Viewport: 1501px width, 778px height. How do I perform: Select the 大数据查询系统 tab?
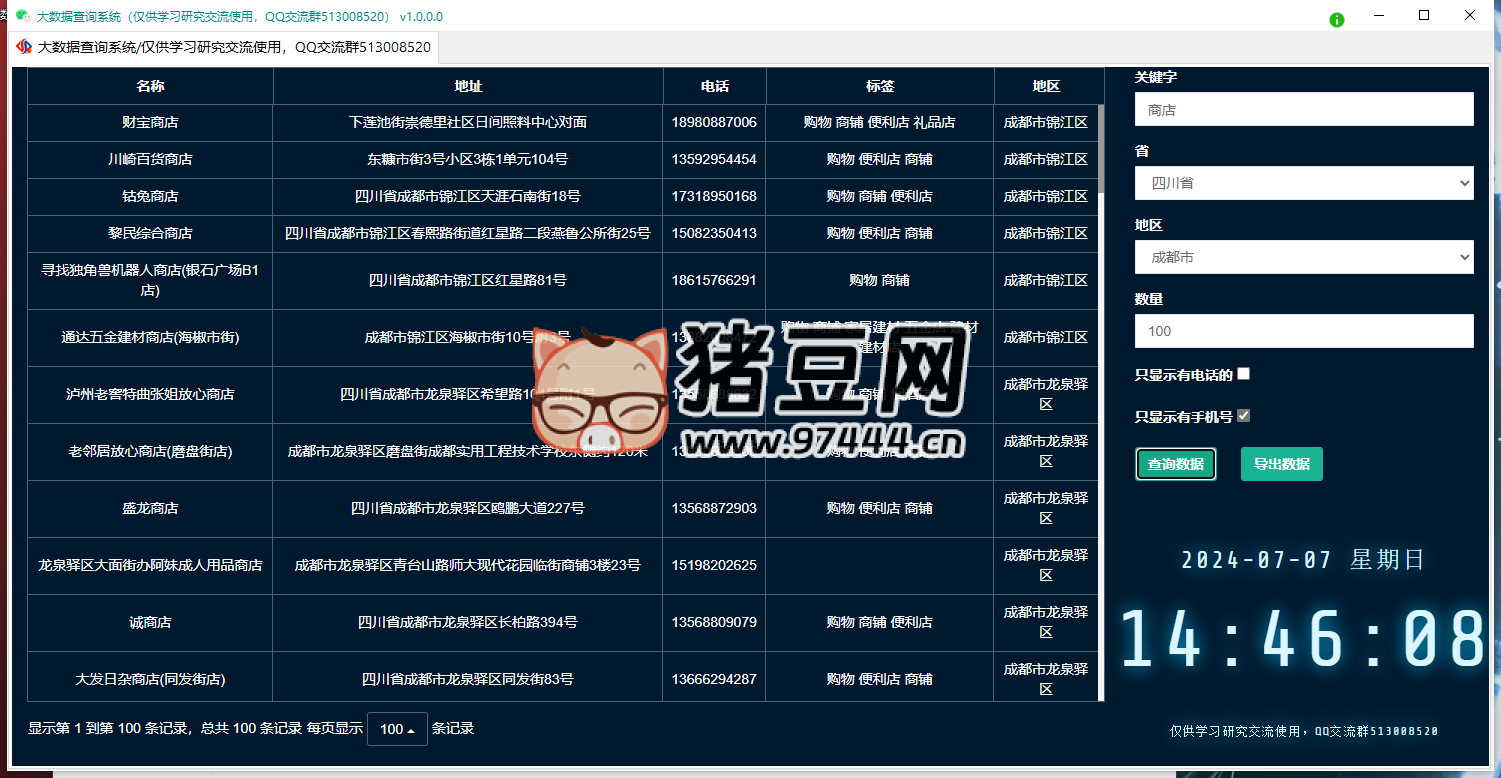[225, 47]
